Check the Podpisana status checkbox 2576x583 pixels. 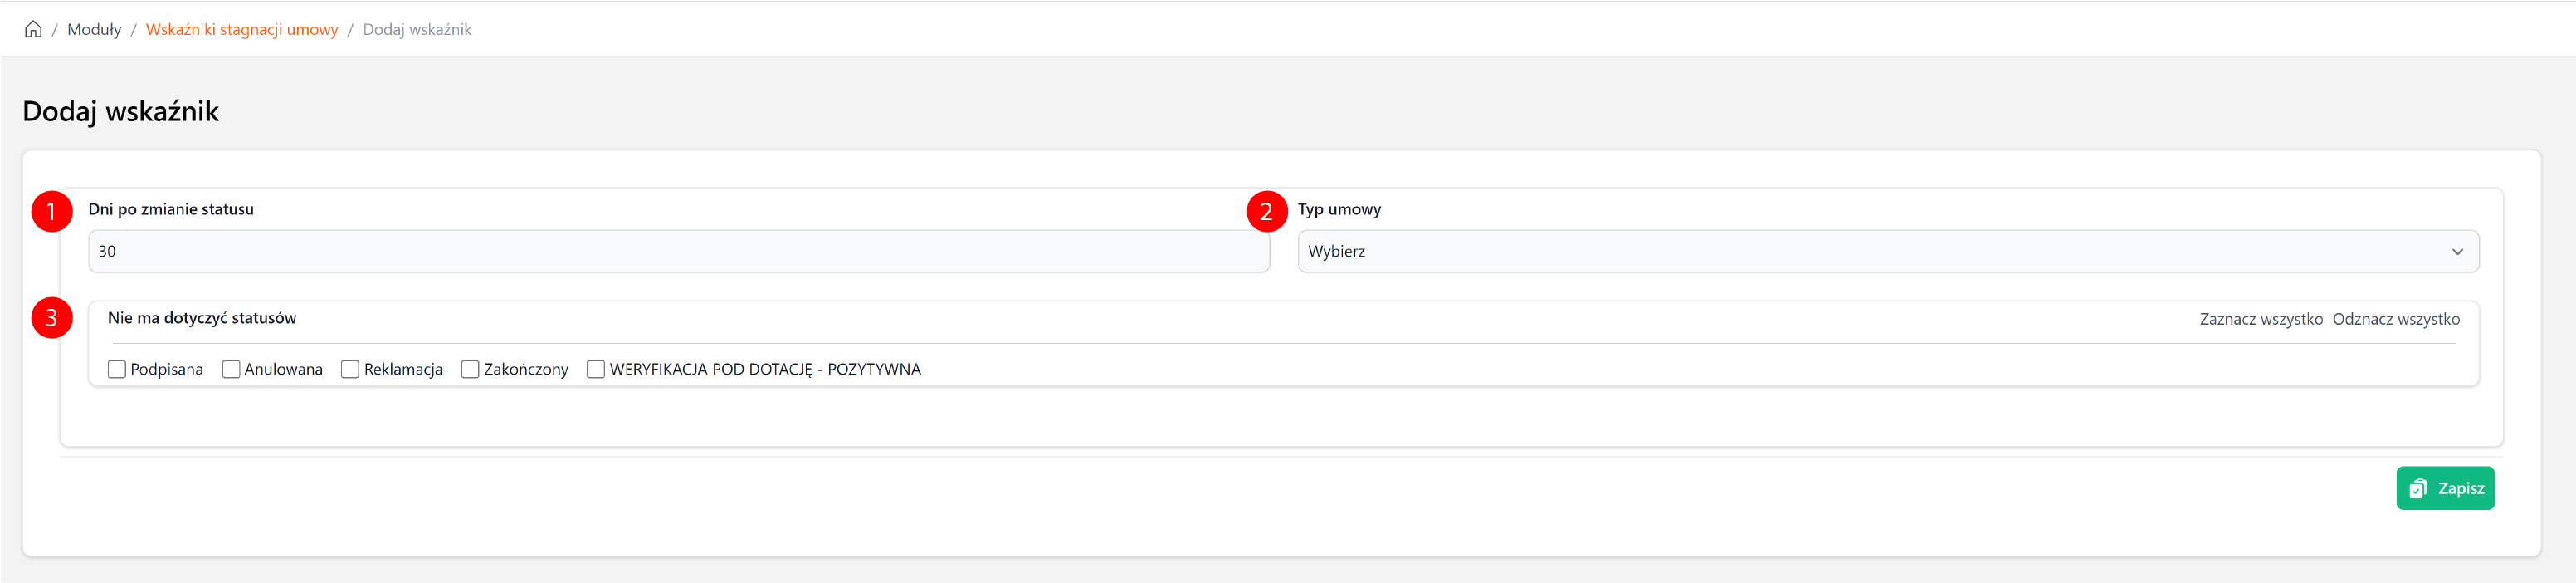(117, 370)
